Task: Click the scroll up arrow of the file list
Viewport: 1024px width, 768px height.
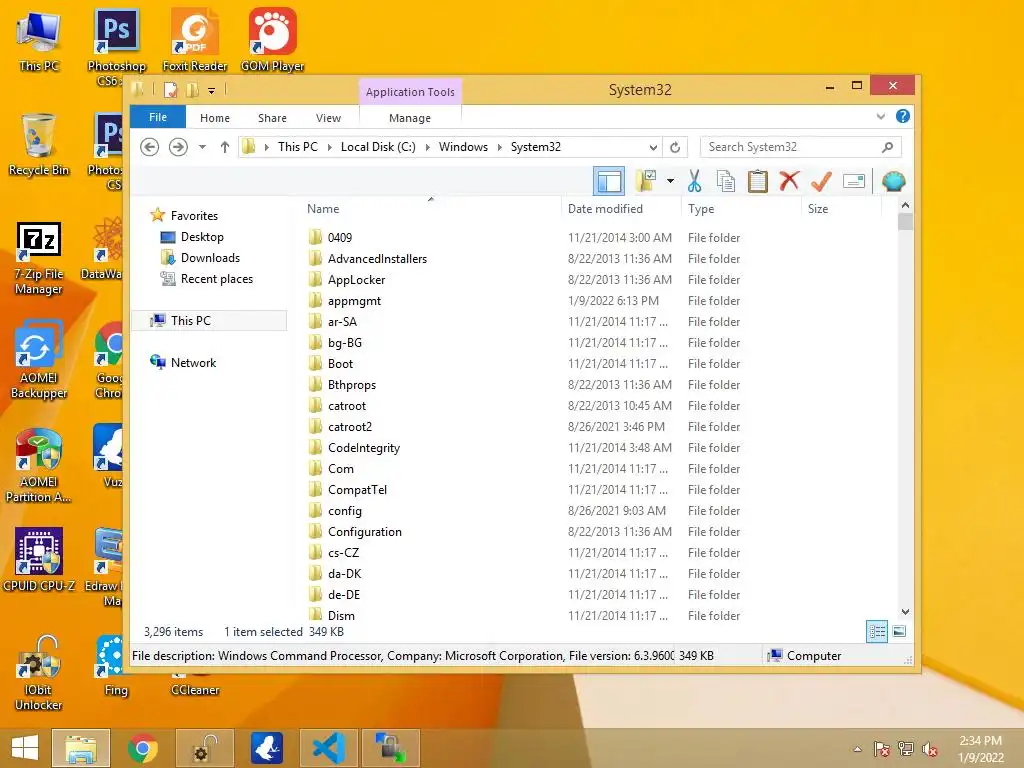Action: coord(905,205)
